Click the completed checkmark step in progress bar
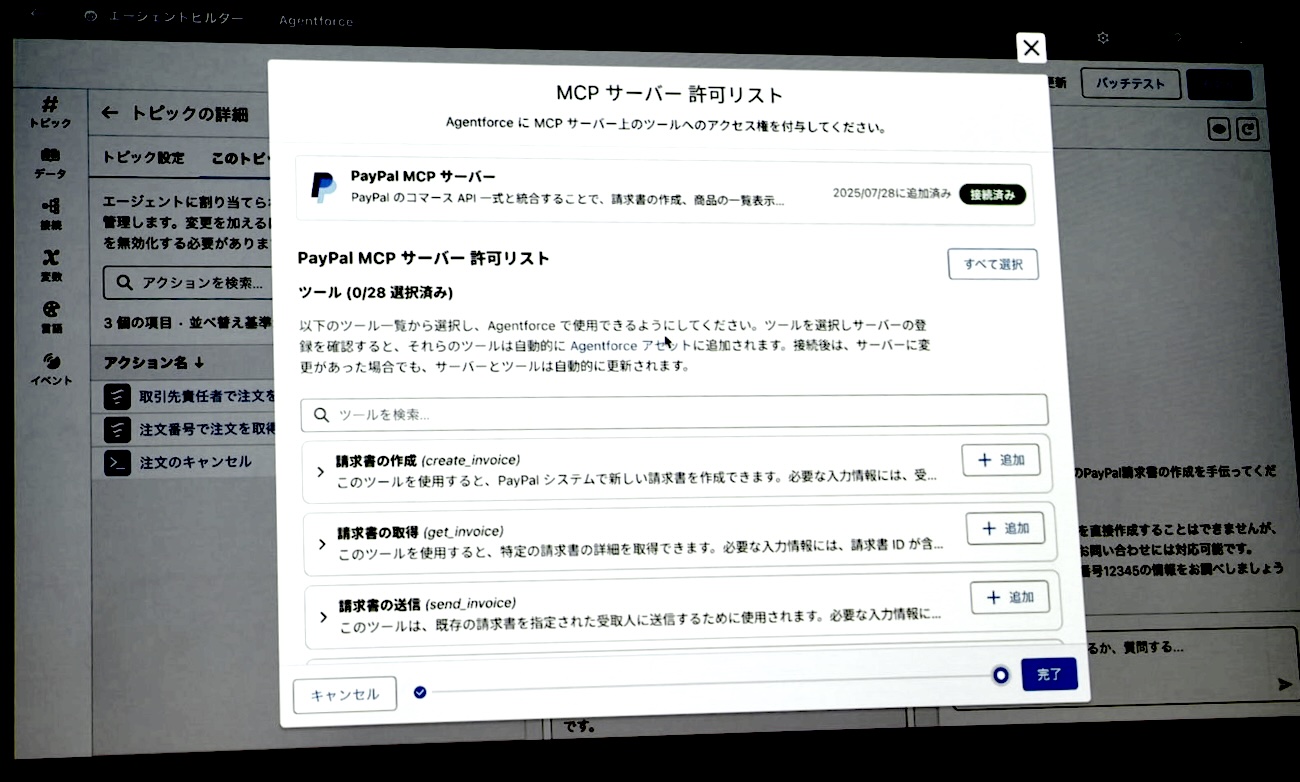 tap(420, 691)
